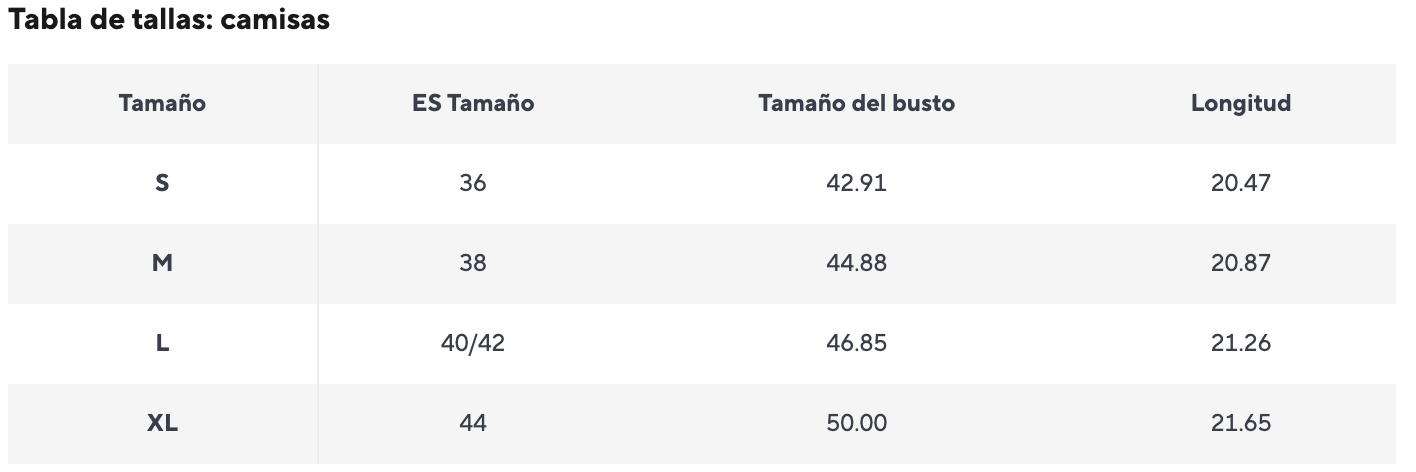Select the Tamaño column header
This screenshot has height=472, width=1416.
click(x=162, y=103)
